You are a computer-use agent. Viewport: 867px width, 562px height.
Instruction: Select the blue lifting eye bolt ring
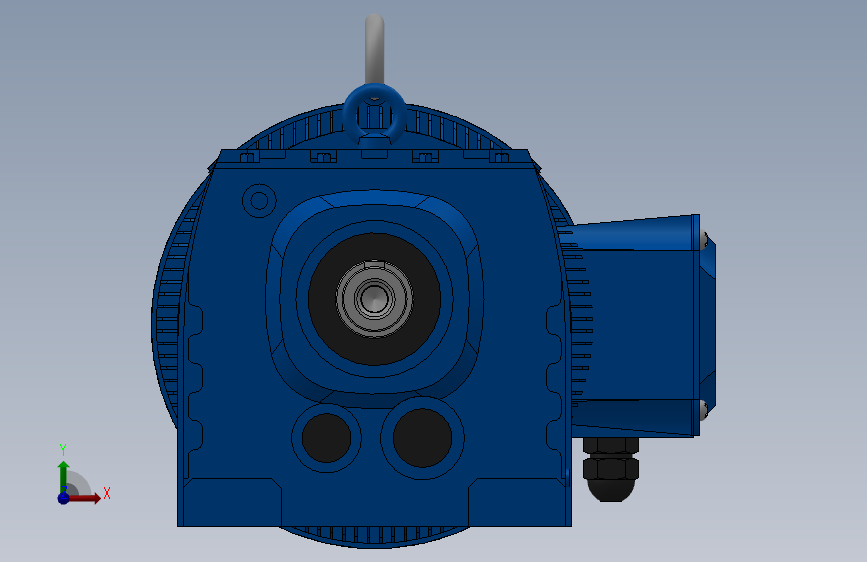click(x=374, y=115)
